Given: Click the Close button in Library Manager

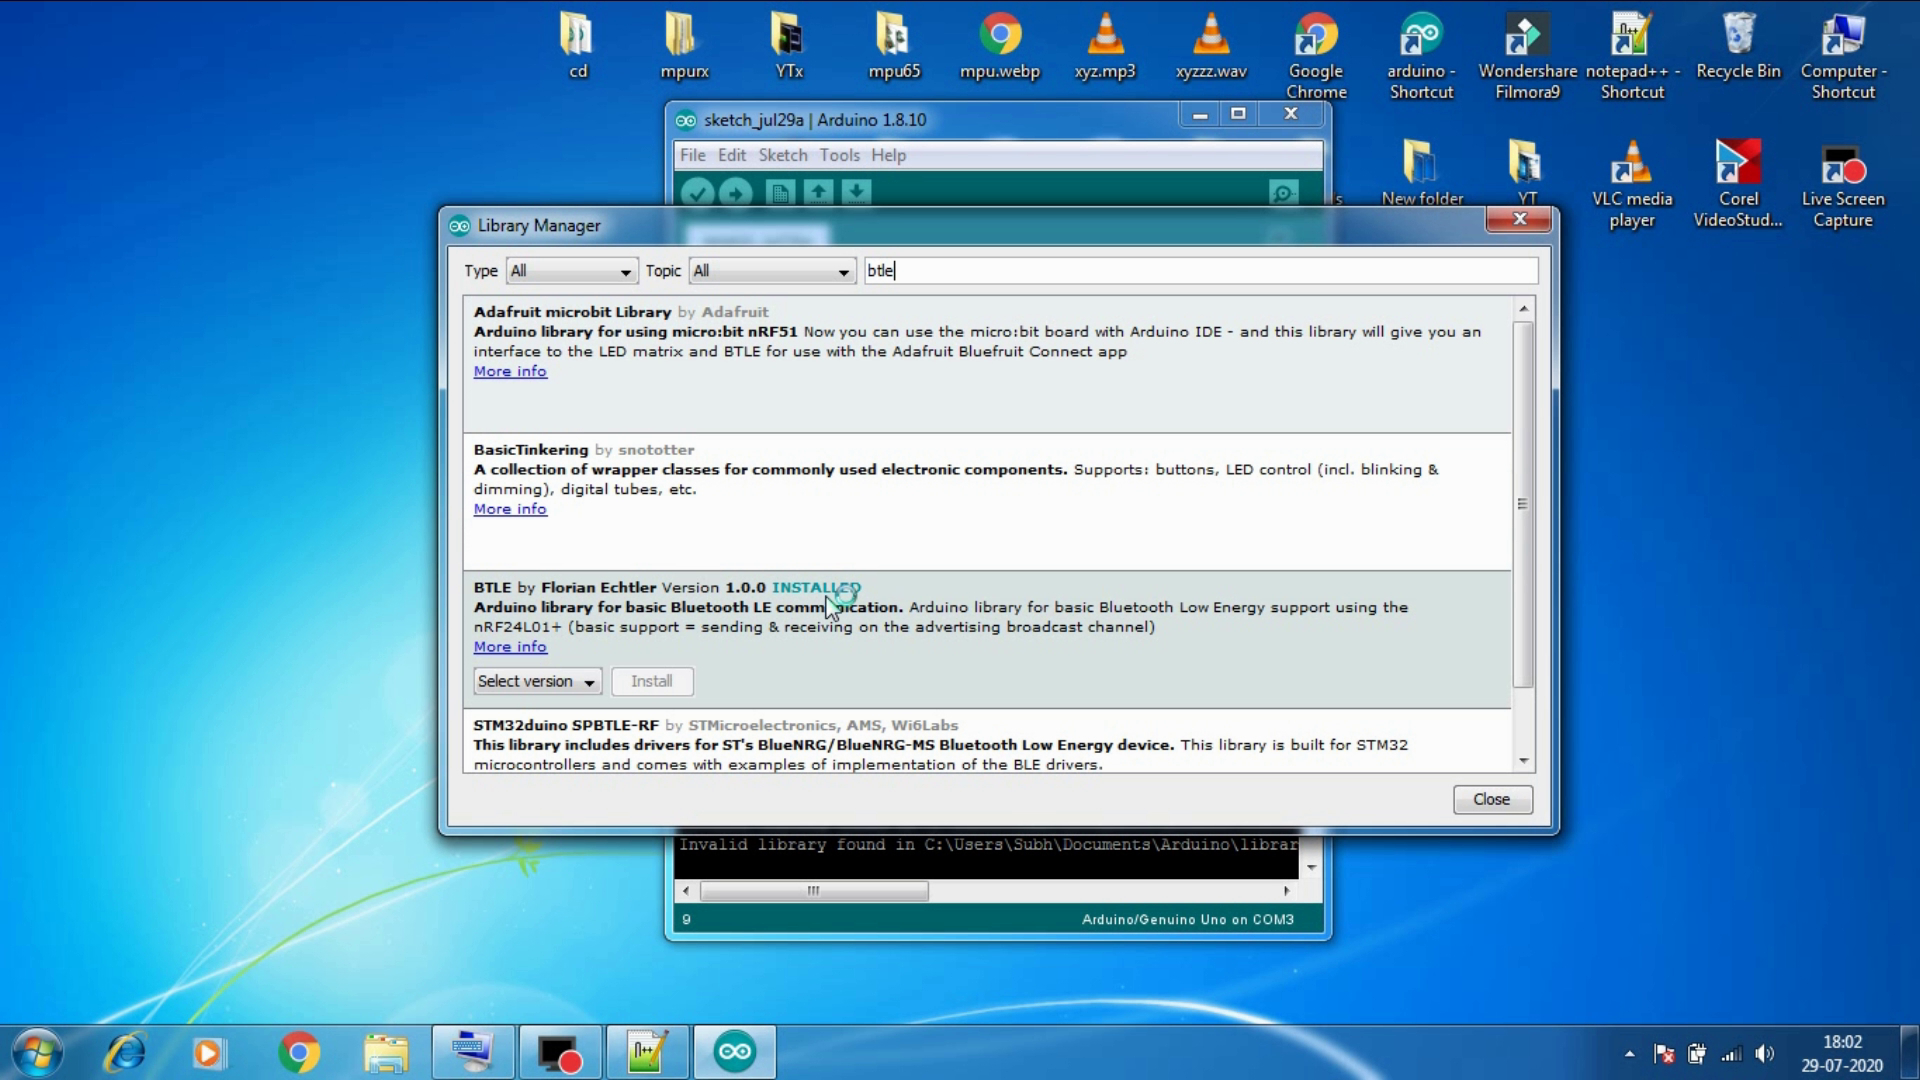Looking at the screenshot, I should click(1491, 800).
